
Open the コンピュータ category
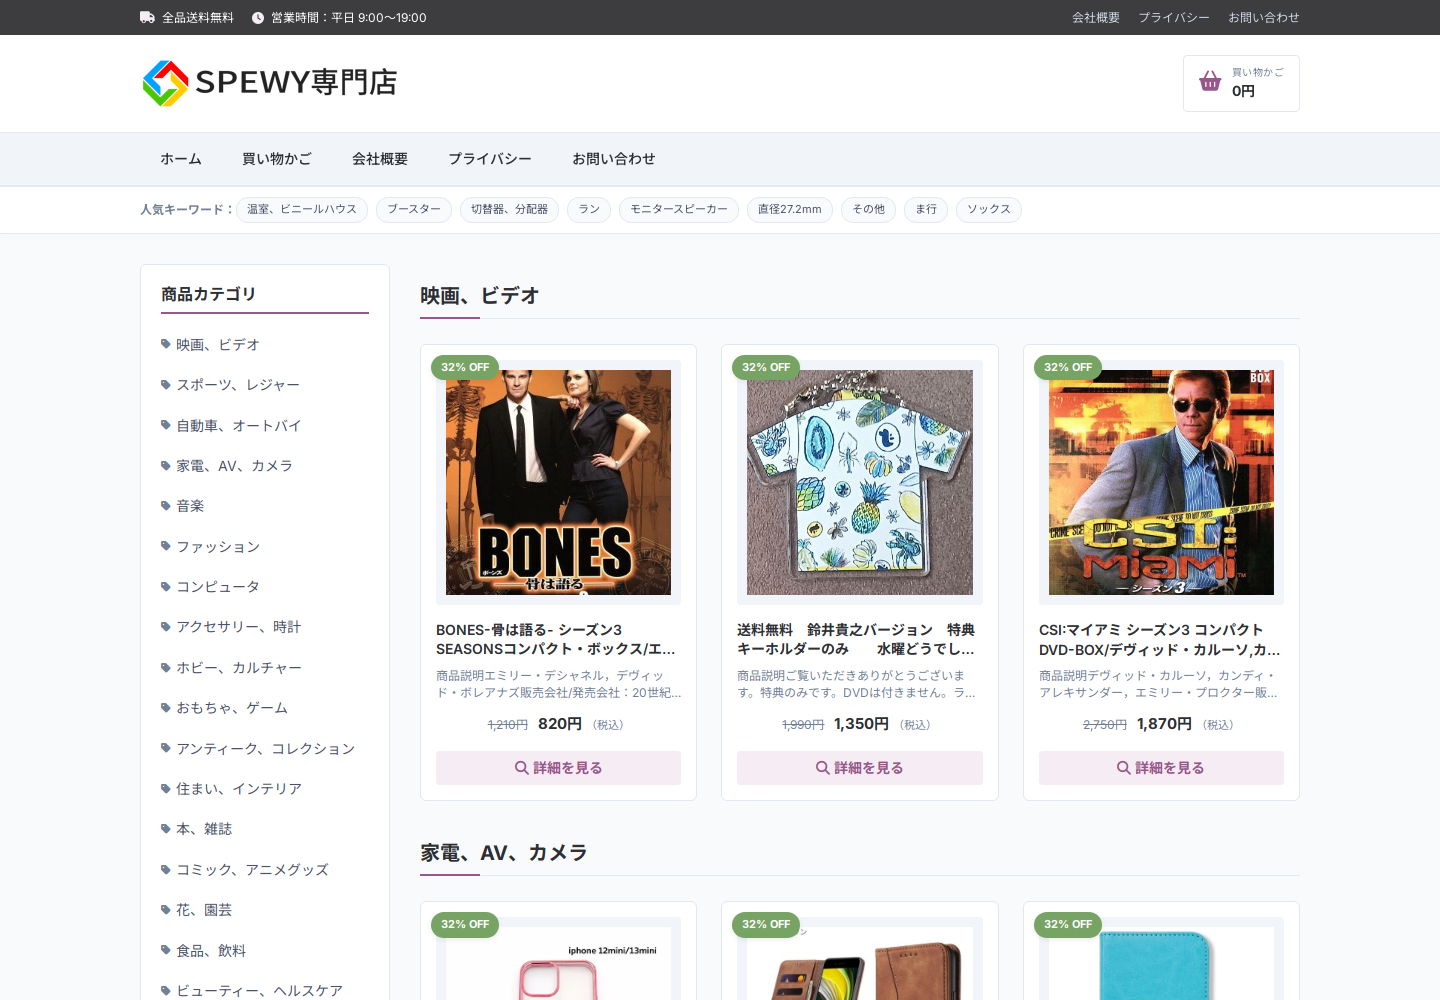[x=218, y=586]
